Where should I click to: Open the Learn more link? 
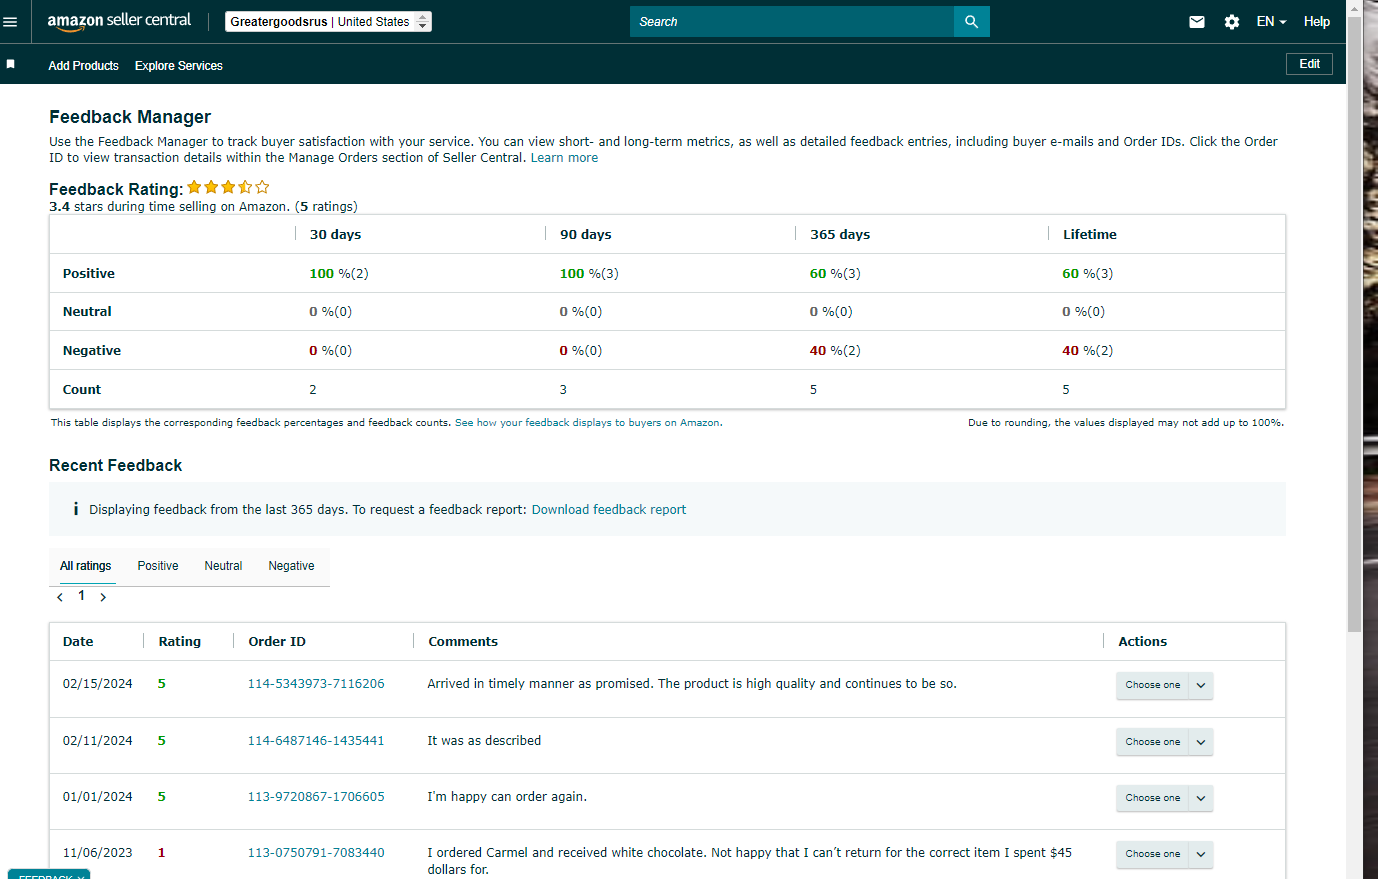(564, 158)
